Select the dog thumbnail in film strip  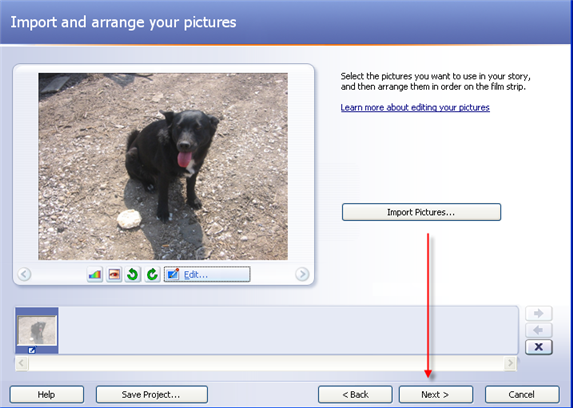point(37,330)
